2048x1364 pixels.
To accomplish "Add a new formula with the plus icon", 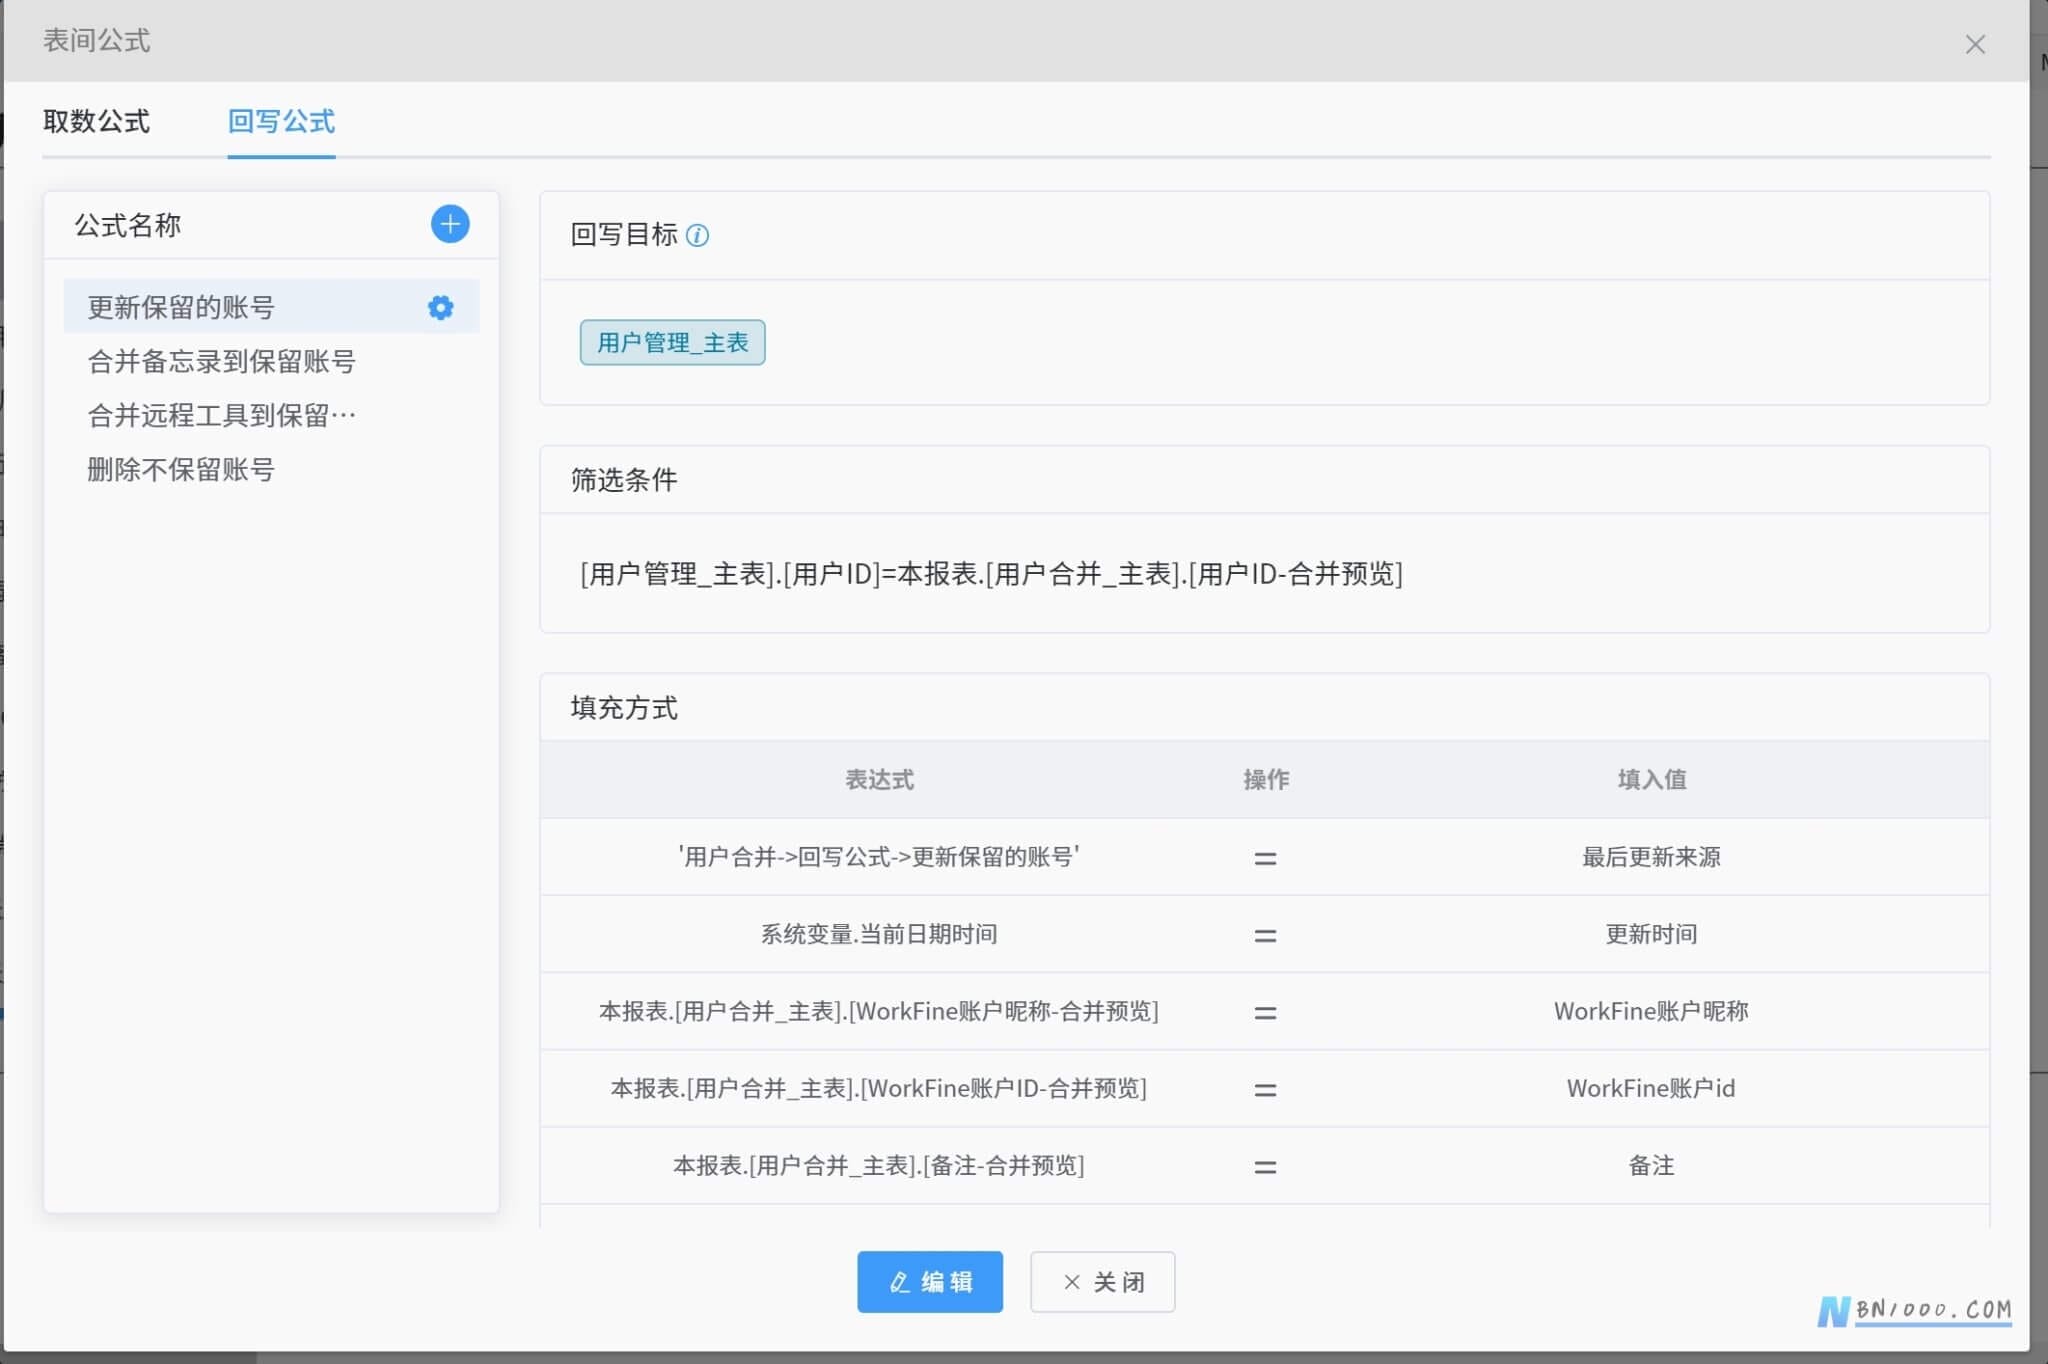I will point(450,224).
